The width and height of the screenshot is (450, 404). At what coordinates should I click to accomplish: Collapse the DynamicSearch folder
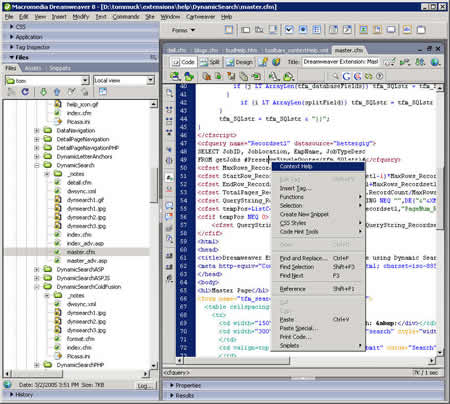37,165
